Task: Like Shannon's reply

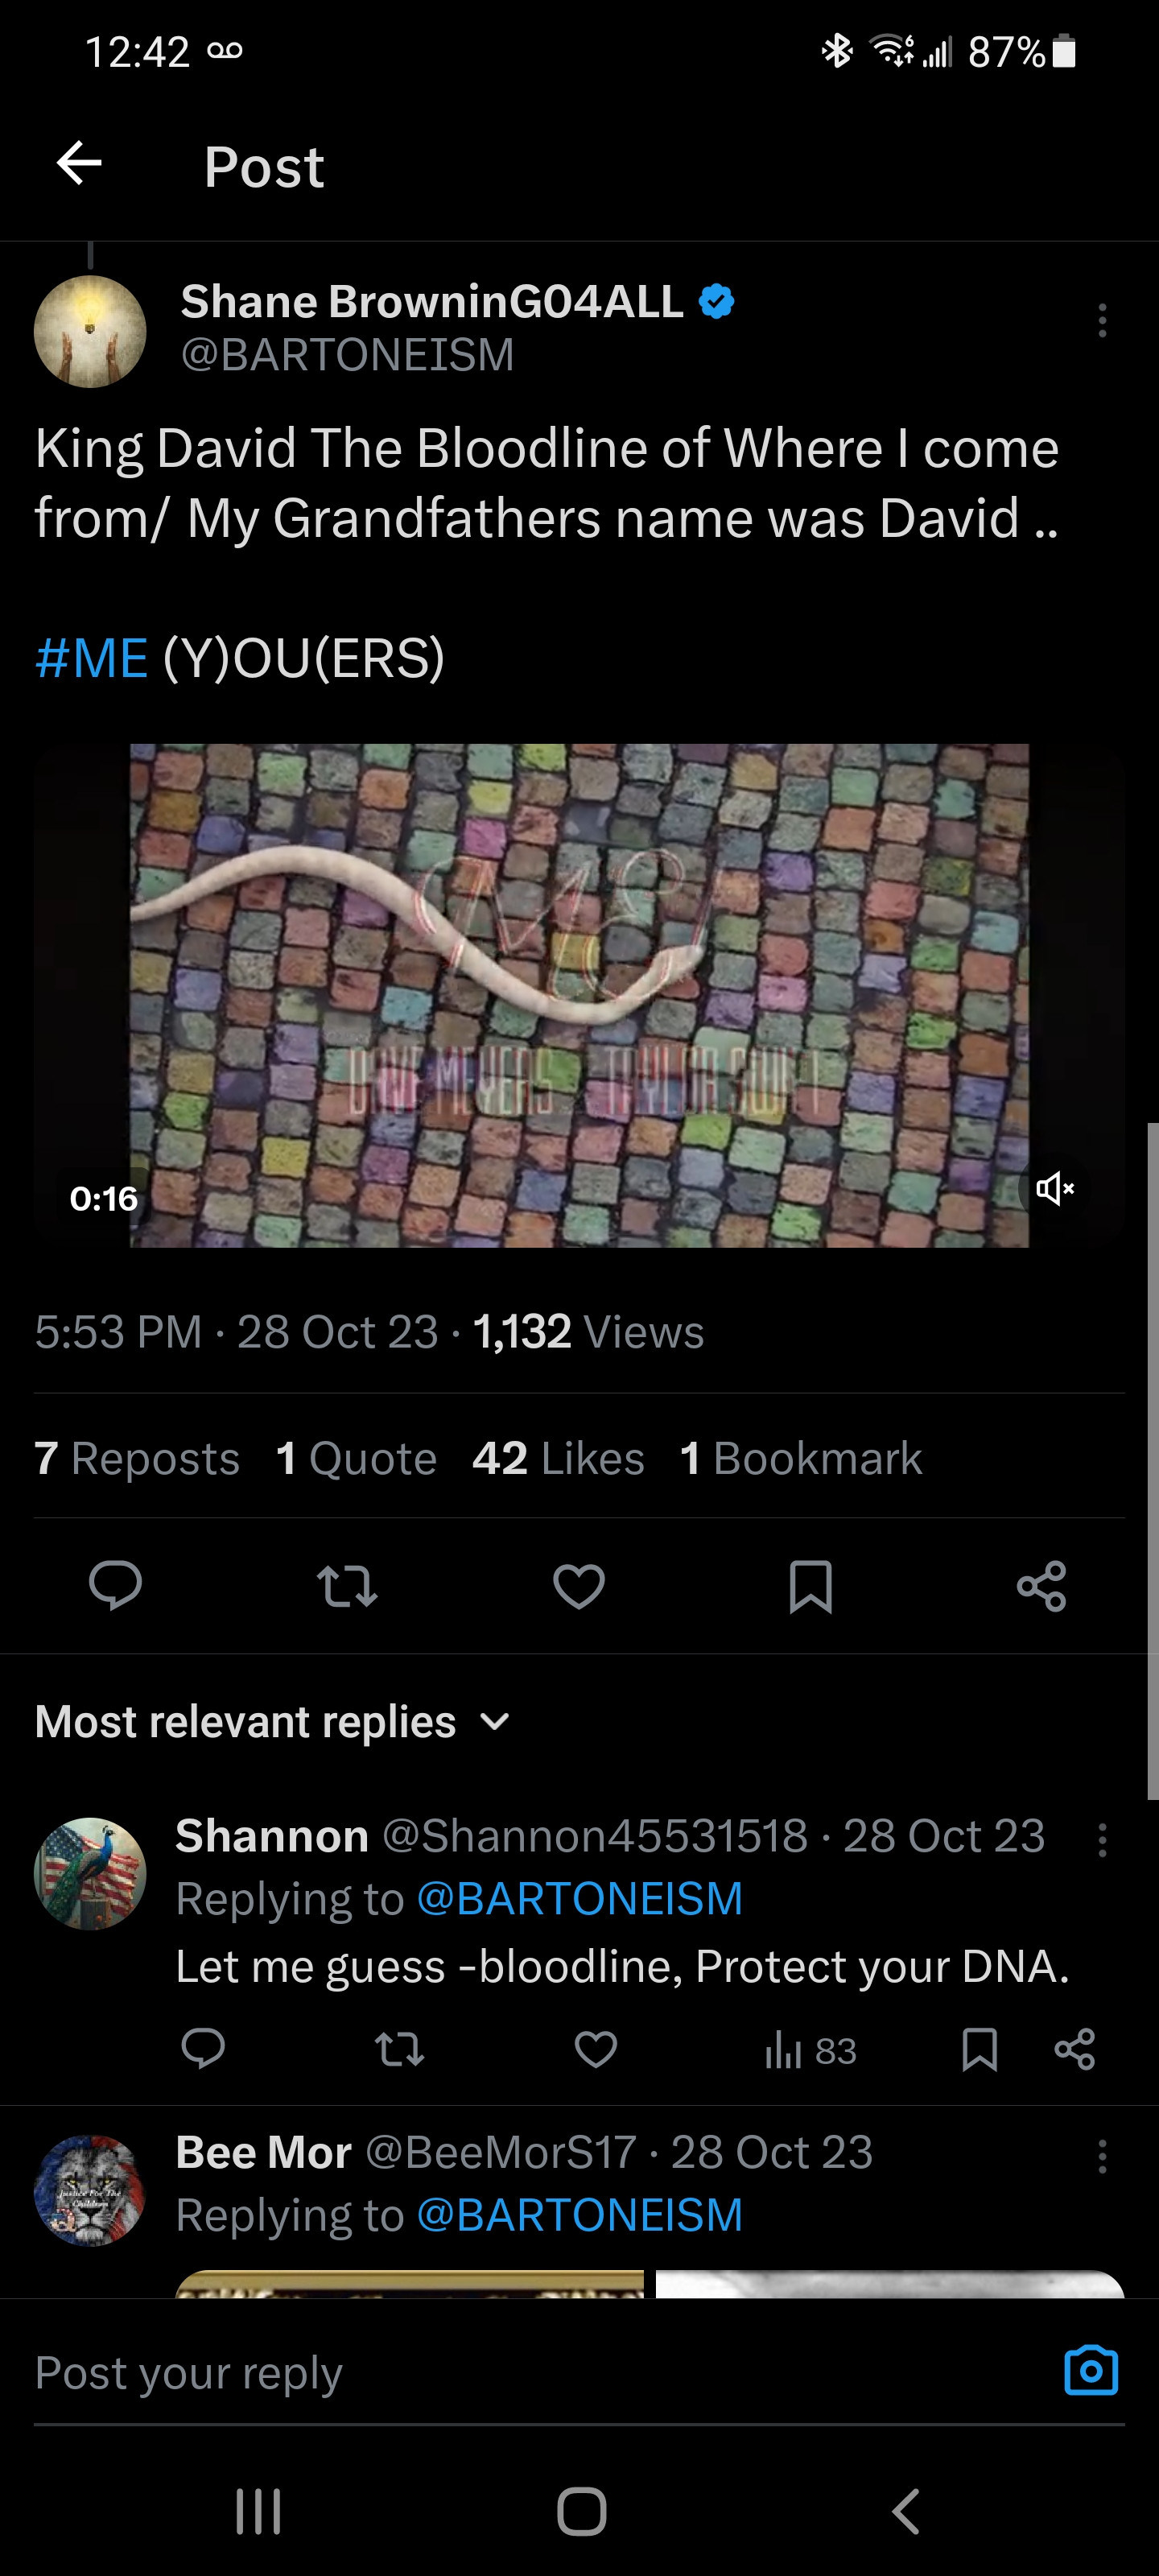Action: (596, 2050)
